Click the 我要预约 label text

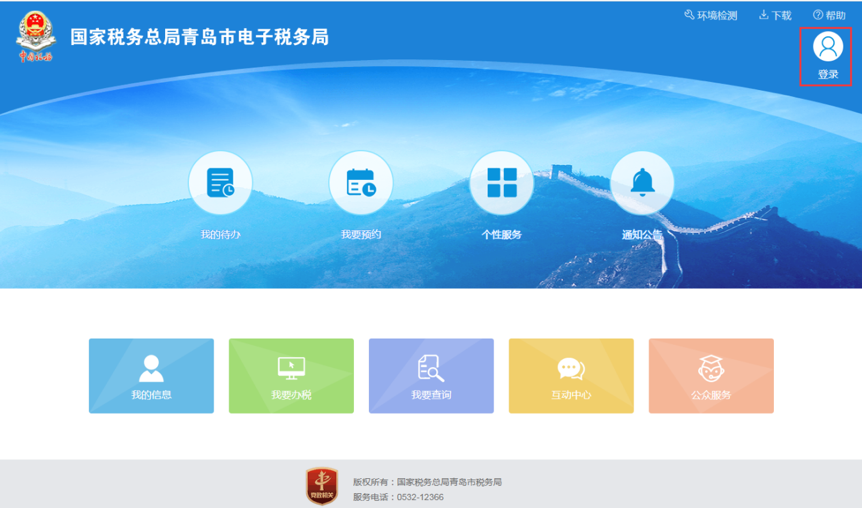pos(361,234)
